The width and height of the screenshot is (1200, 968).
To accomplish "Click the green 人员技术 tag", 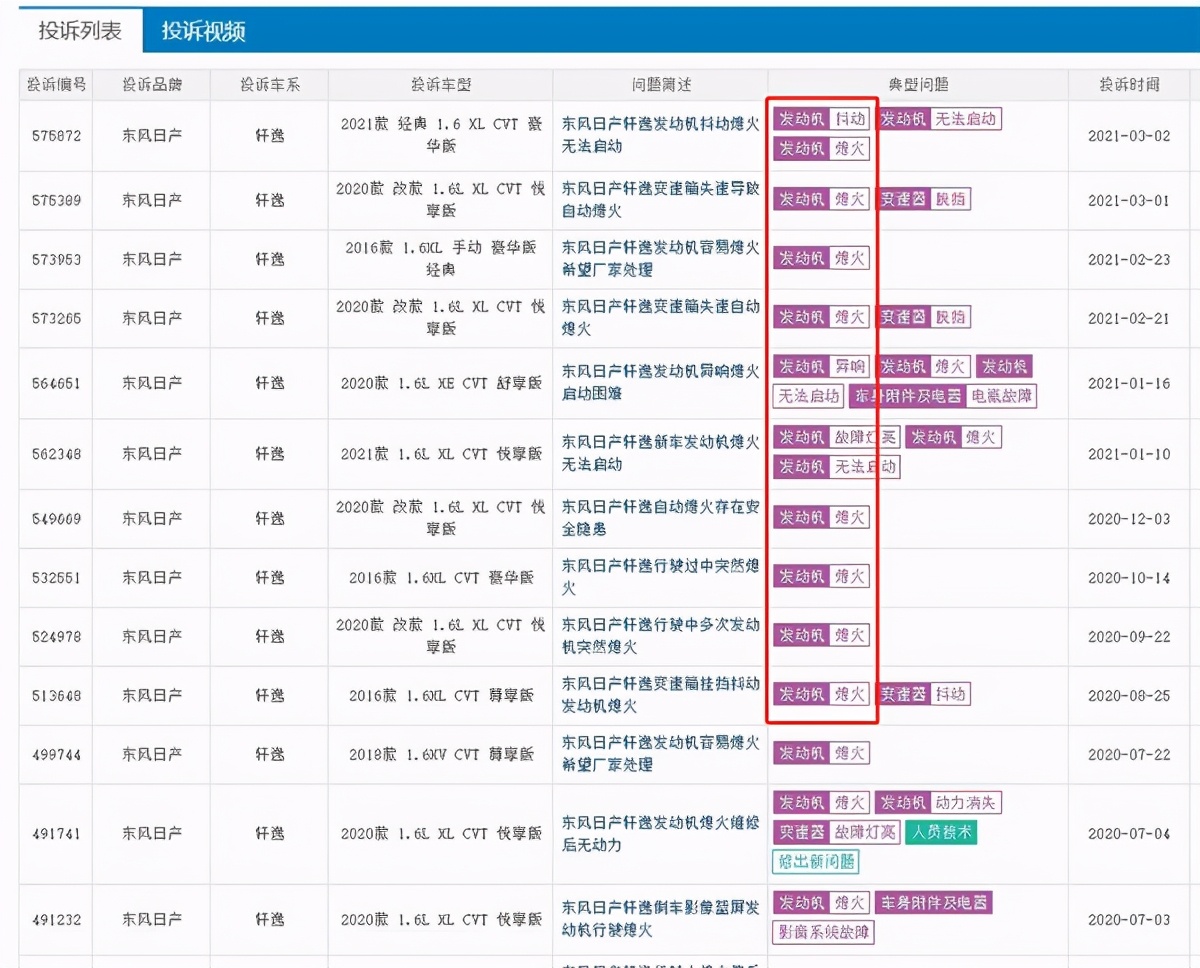I will (941, 832).
